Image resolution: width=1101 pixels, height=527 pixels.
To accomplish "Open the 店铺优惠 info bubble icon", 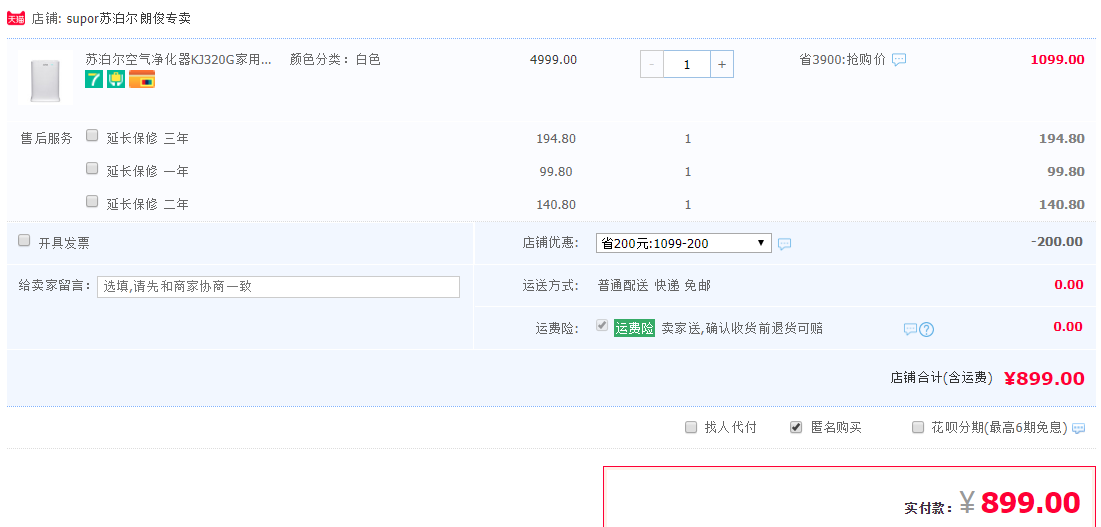I will pos(785,244).
